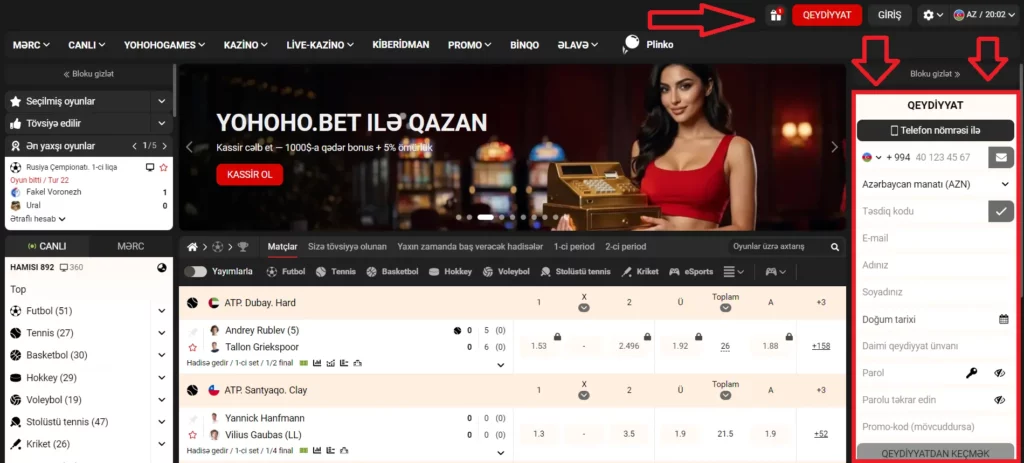Toggle the Yayımlarla switch
Image resolution: width=1024 pixels, height=463 pixels.
[x=195, y=272]
